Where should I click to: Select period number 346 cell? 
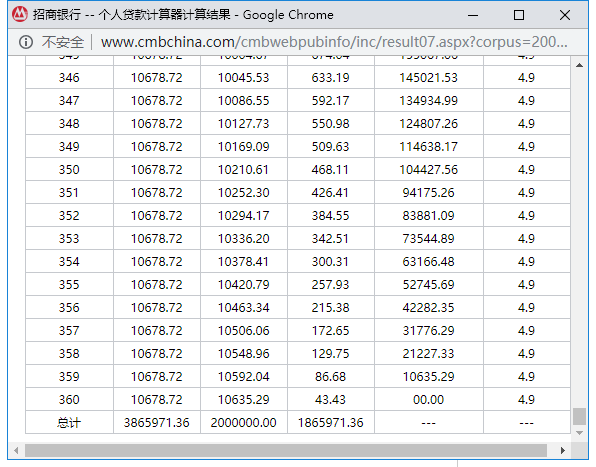coord(69,78)
